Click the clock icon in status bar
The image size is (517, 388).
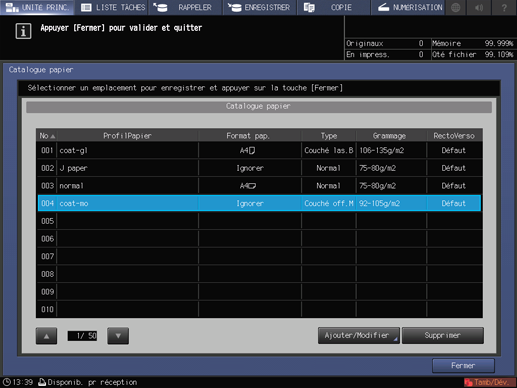6,382
